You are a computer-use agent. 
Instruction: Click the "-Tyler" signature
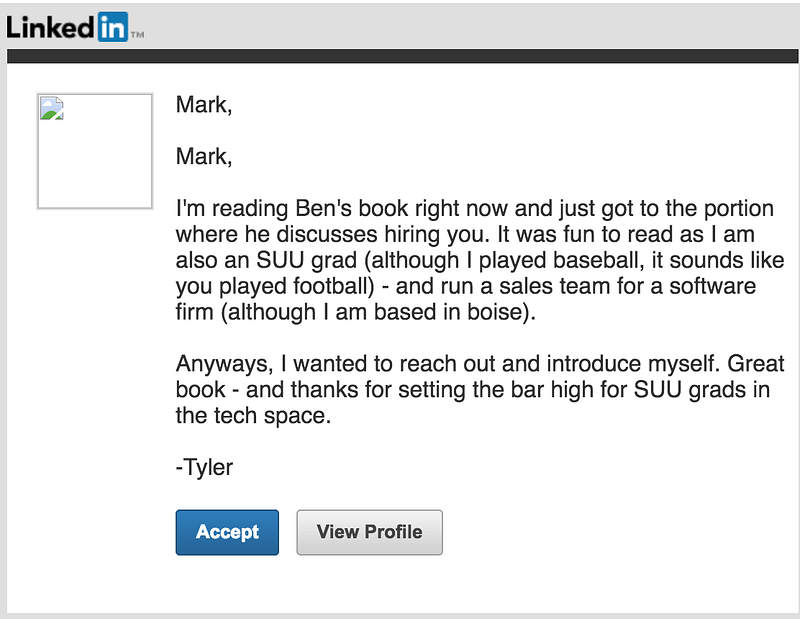click(204, 467)
